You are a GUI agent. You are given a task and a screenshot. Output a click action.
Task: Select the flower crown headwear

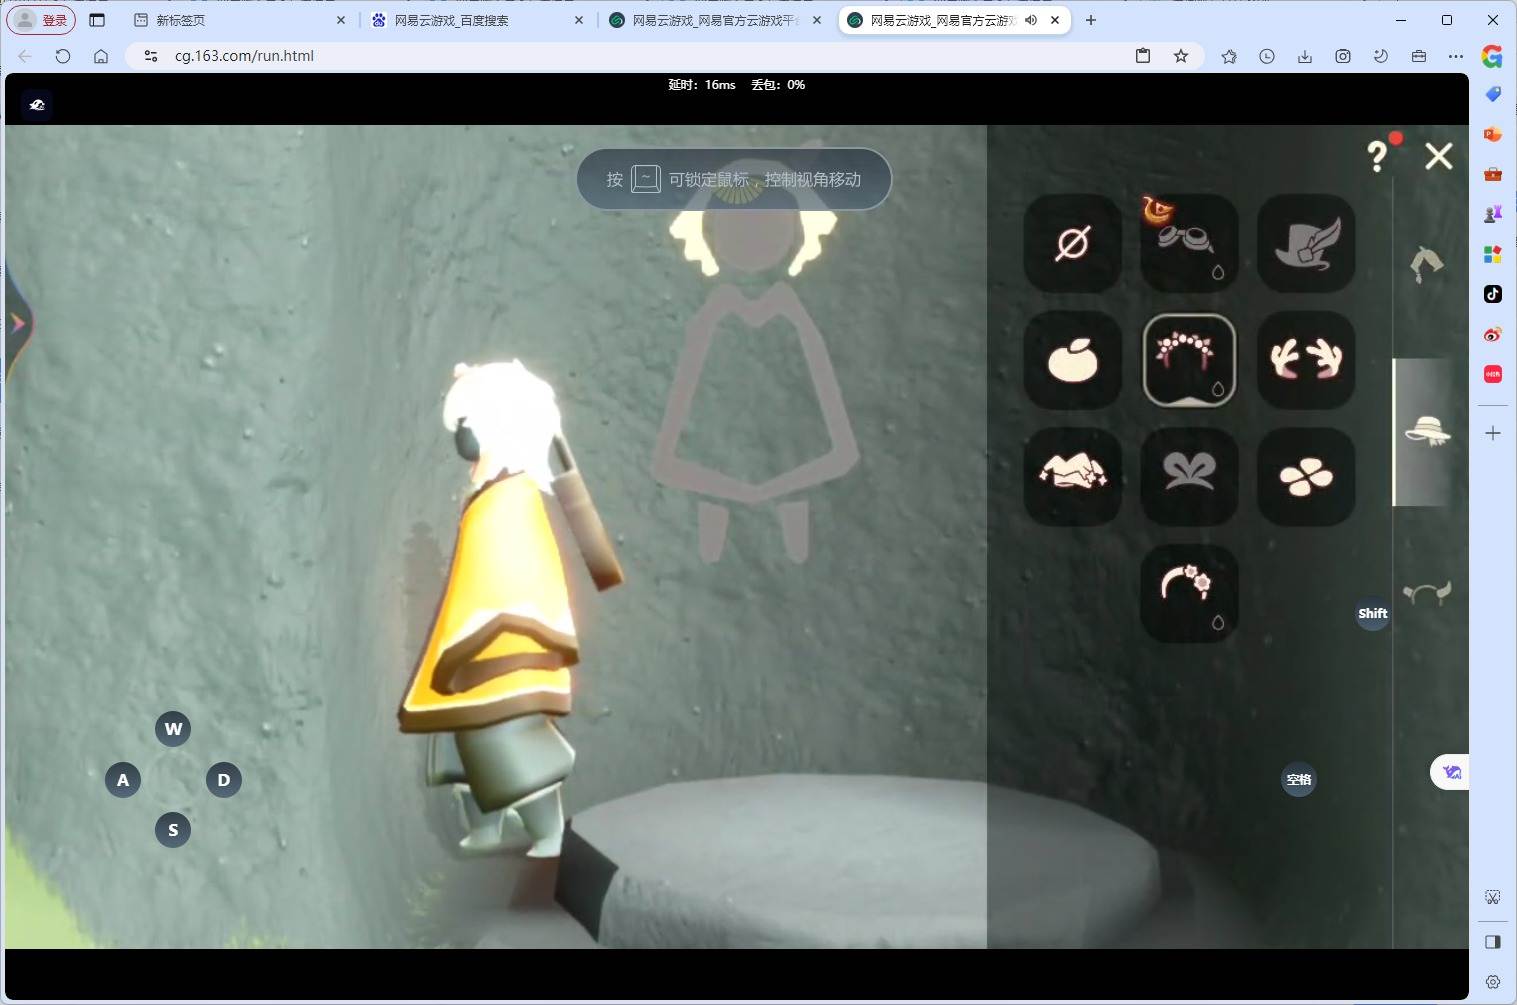1189,360
